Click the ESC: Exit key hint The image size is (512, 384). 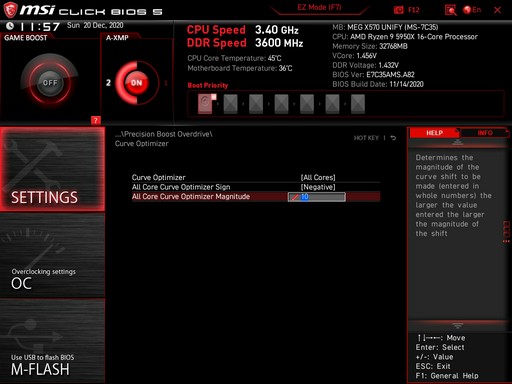coord(433,366)
